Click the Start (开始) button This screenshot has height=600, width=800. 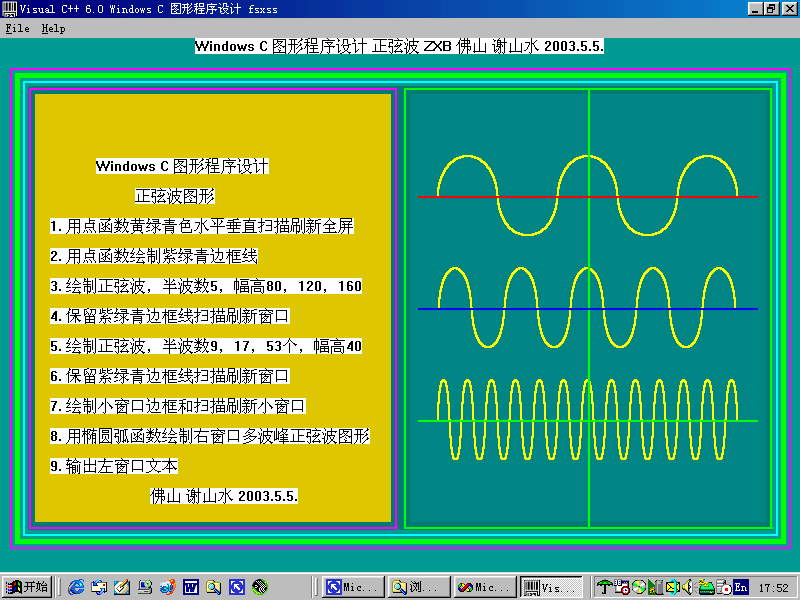[x=27, y=587]
